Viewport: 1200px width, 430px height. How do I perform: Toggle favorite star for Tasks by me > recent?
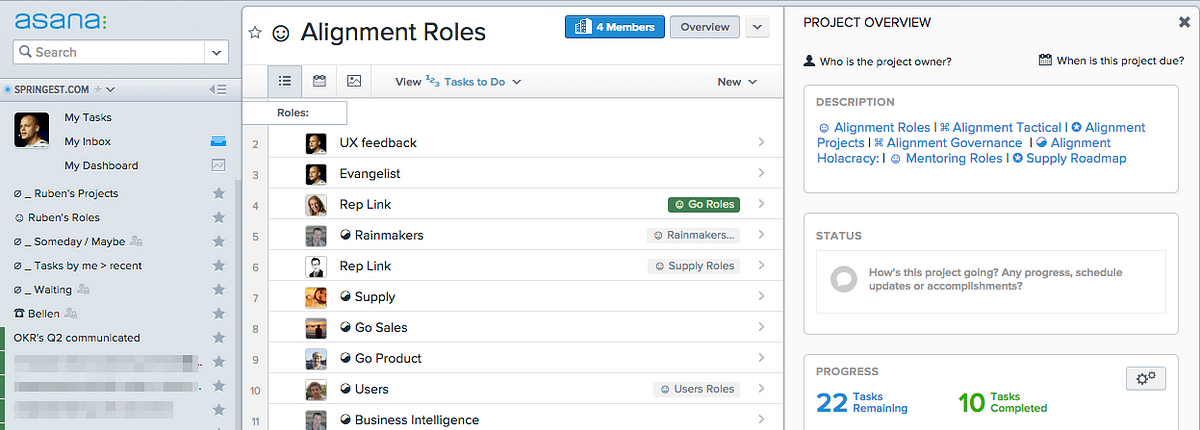[219, 265]
